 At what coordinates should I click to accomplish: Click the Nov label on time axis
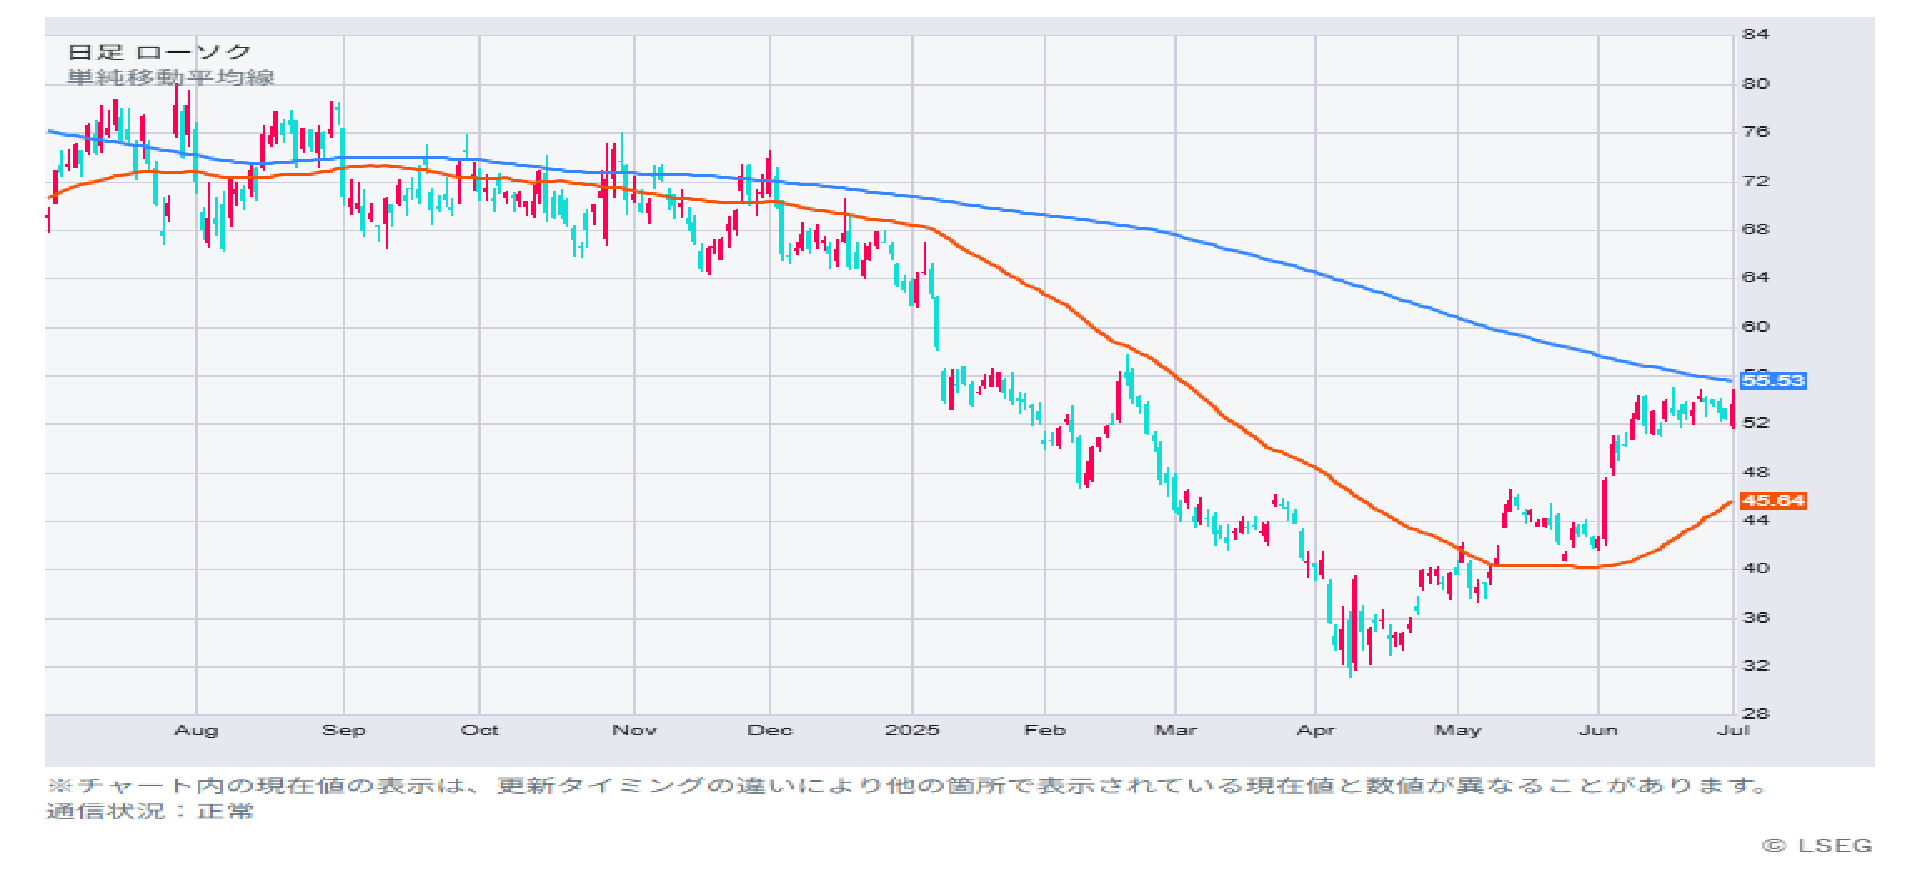tap(635, 730)
